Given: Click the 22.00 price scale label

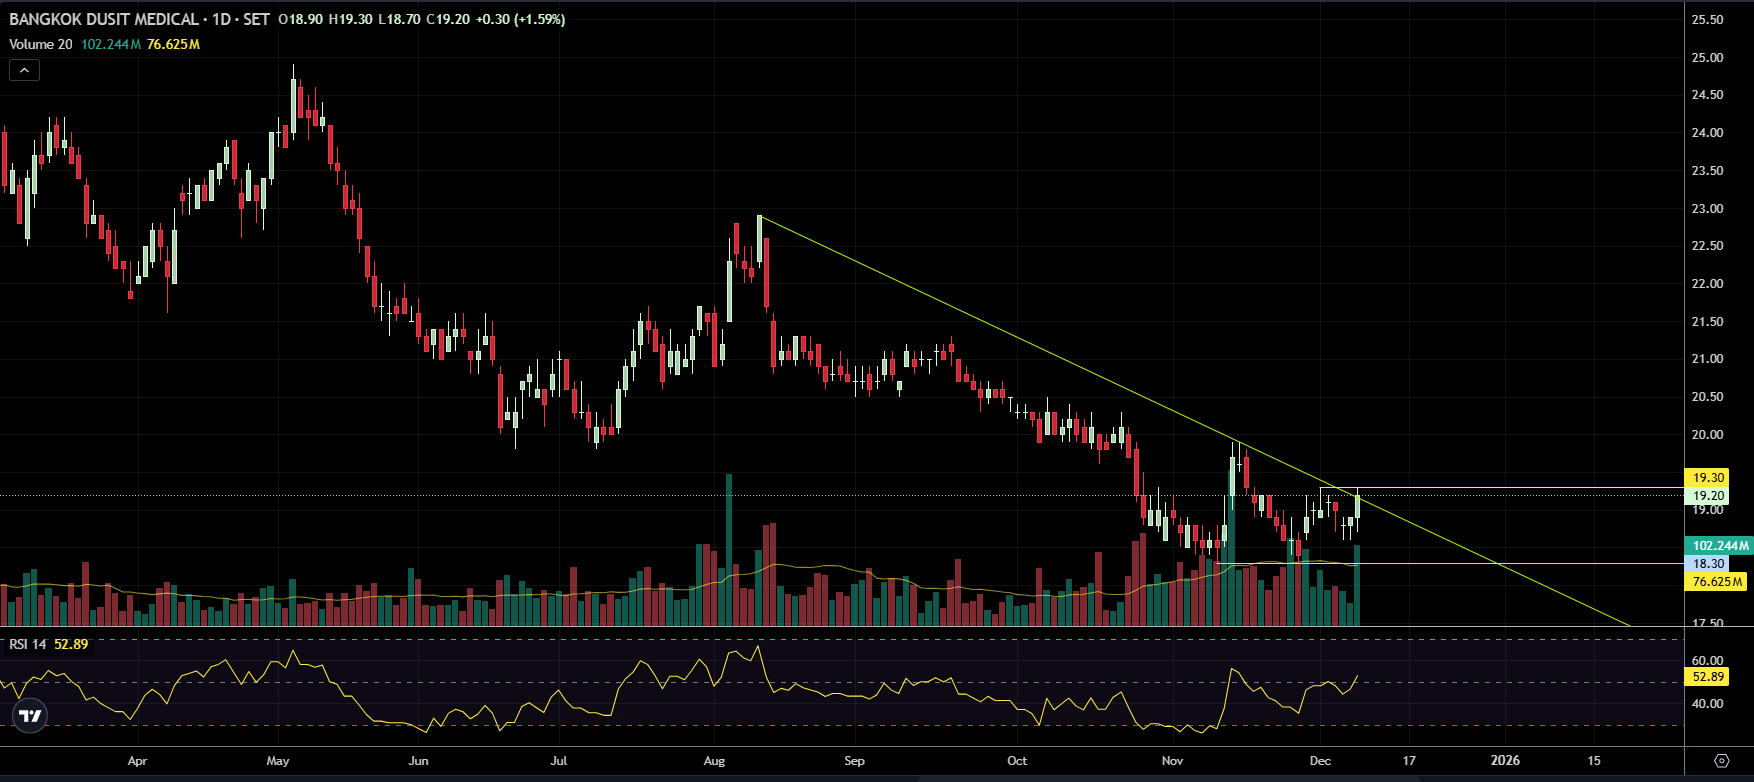Looking at the screenshot, I should point(1707,284).
